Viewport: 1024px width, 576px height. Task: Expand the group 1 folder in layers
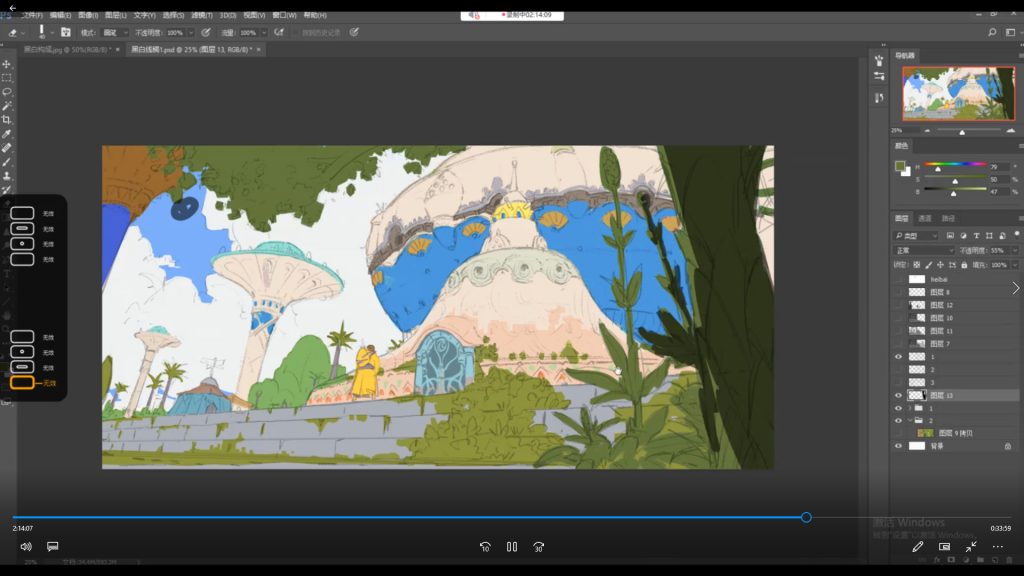click(x=908, y=408)
